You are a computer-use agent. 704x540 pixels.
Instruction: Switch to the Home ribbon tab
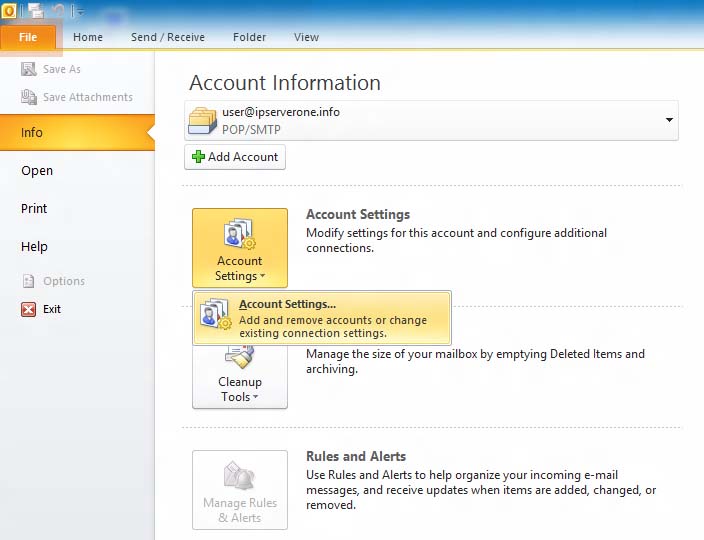click(x=88, y=37)
